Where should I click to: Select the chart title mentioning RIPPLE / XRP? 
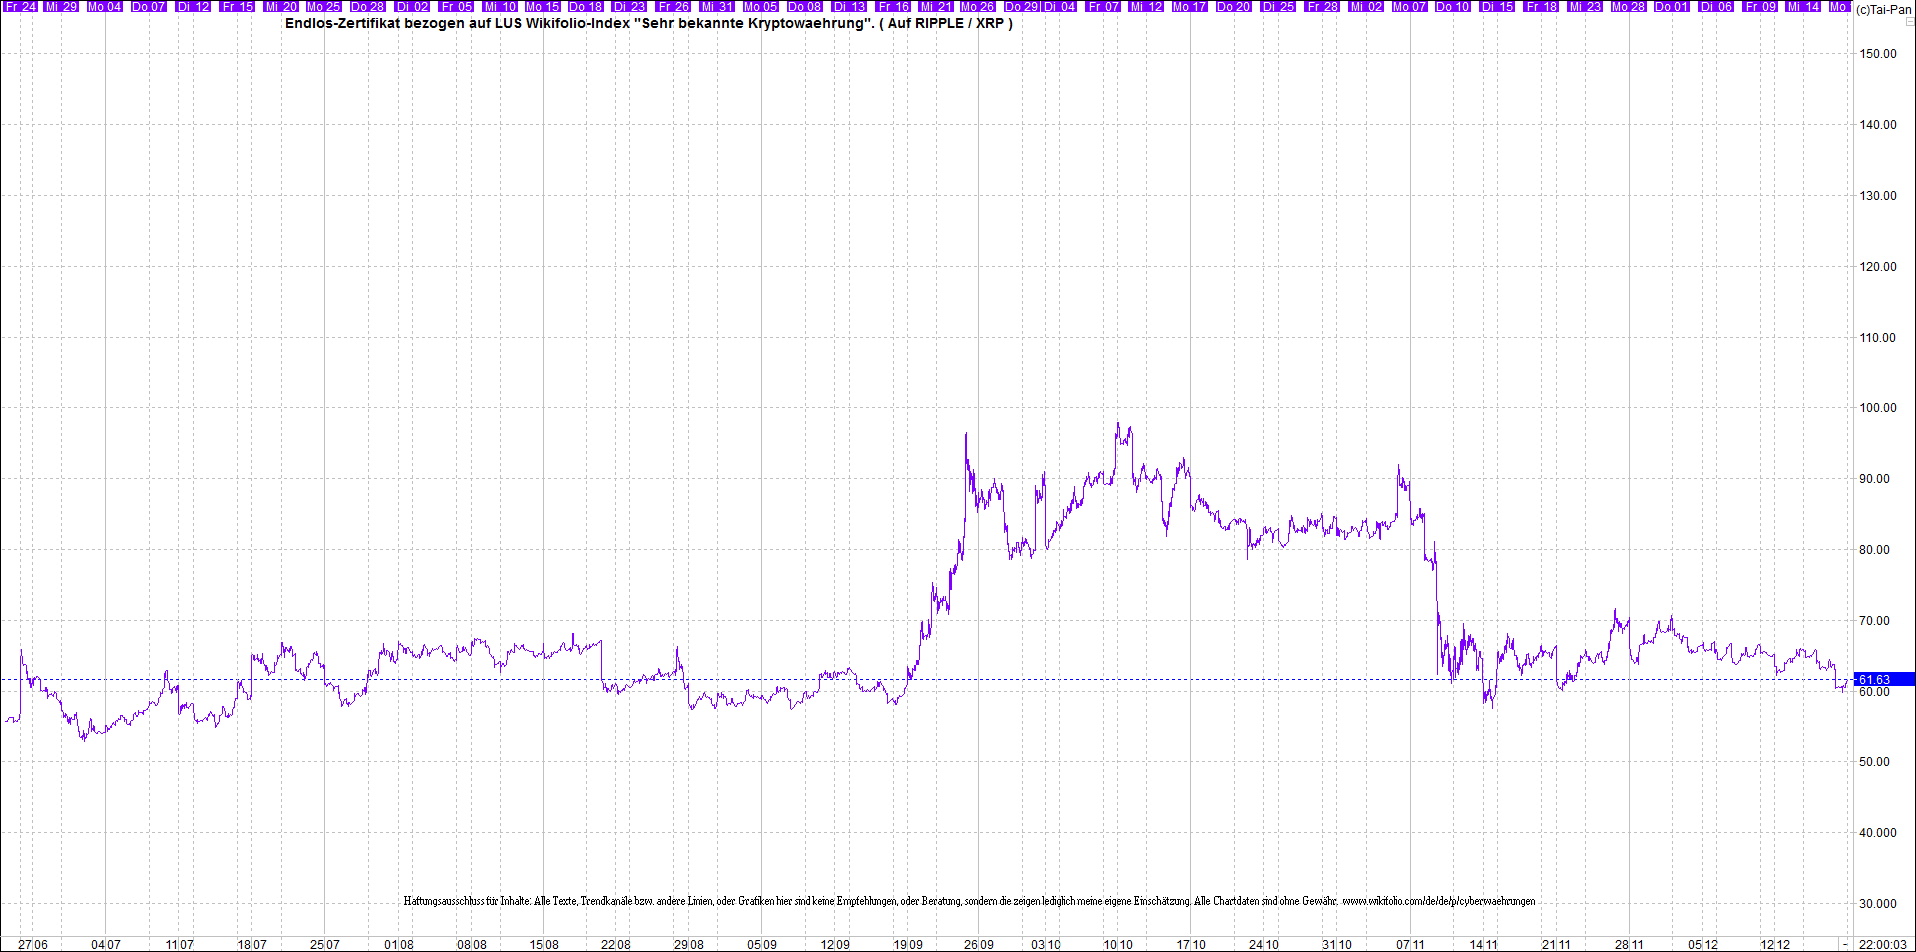point(648,23)
